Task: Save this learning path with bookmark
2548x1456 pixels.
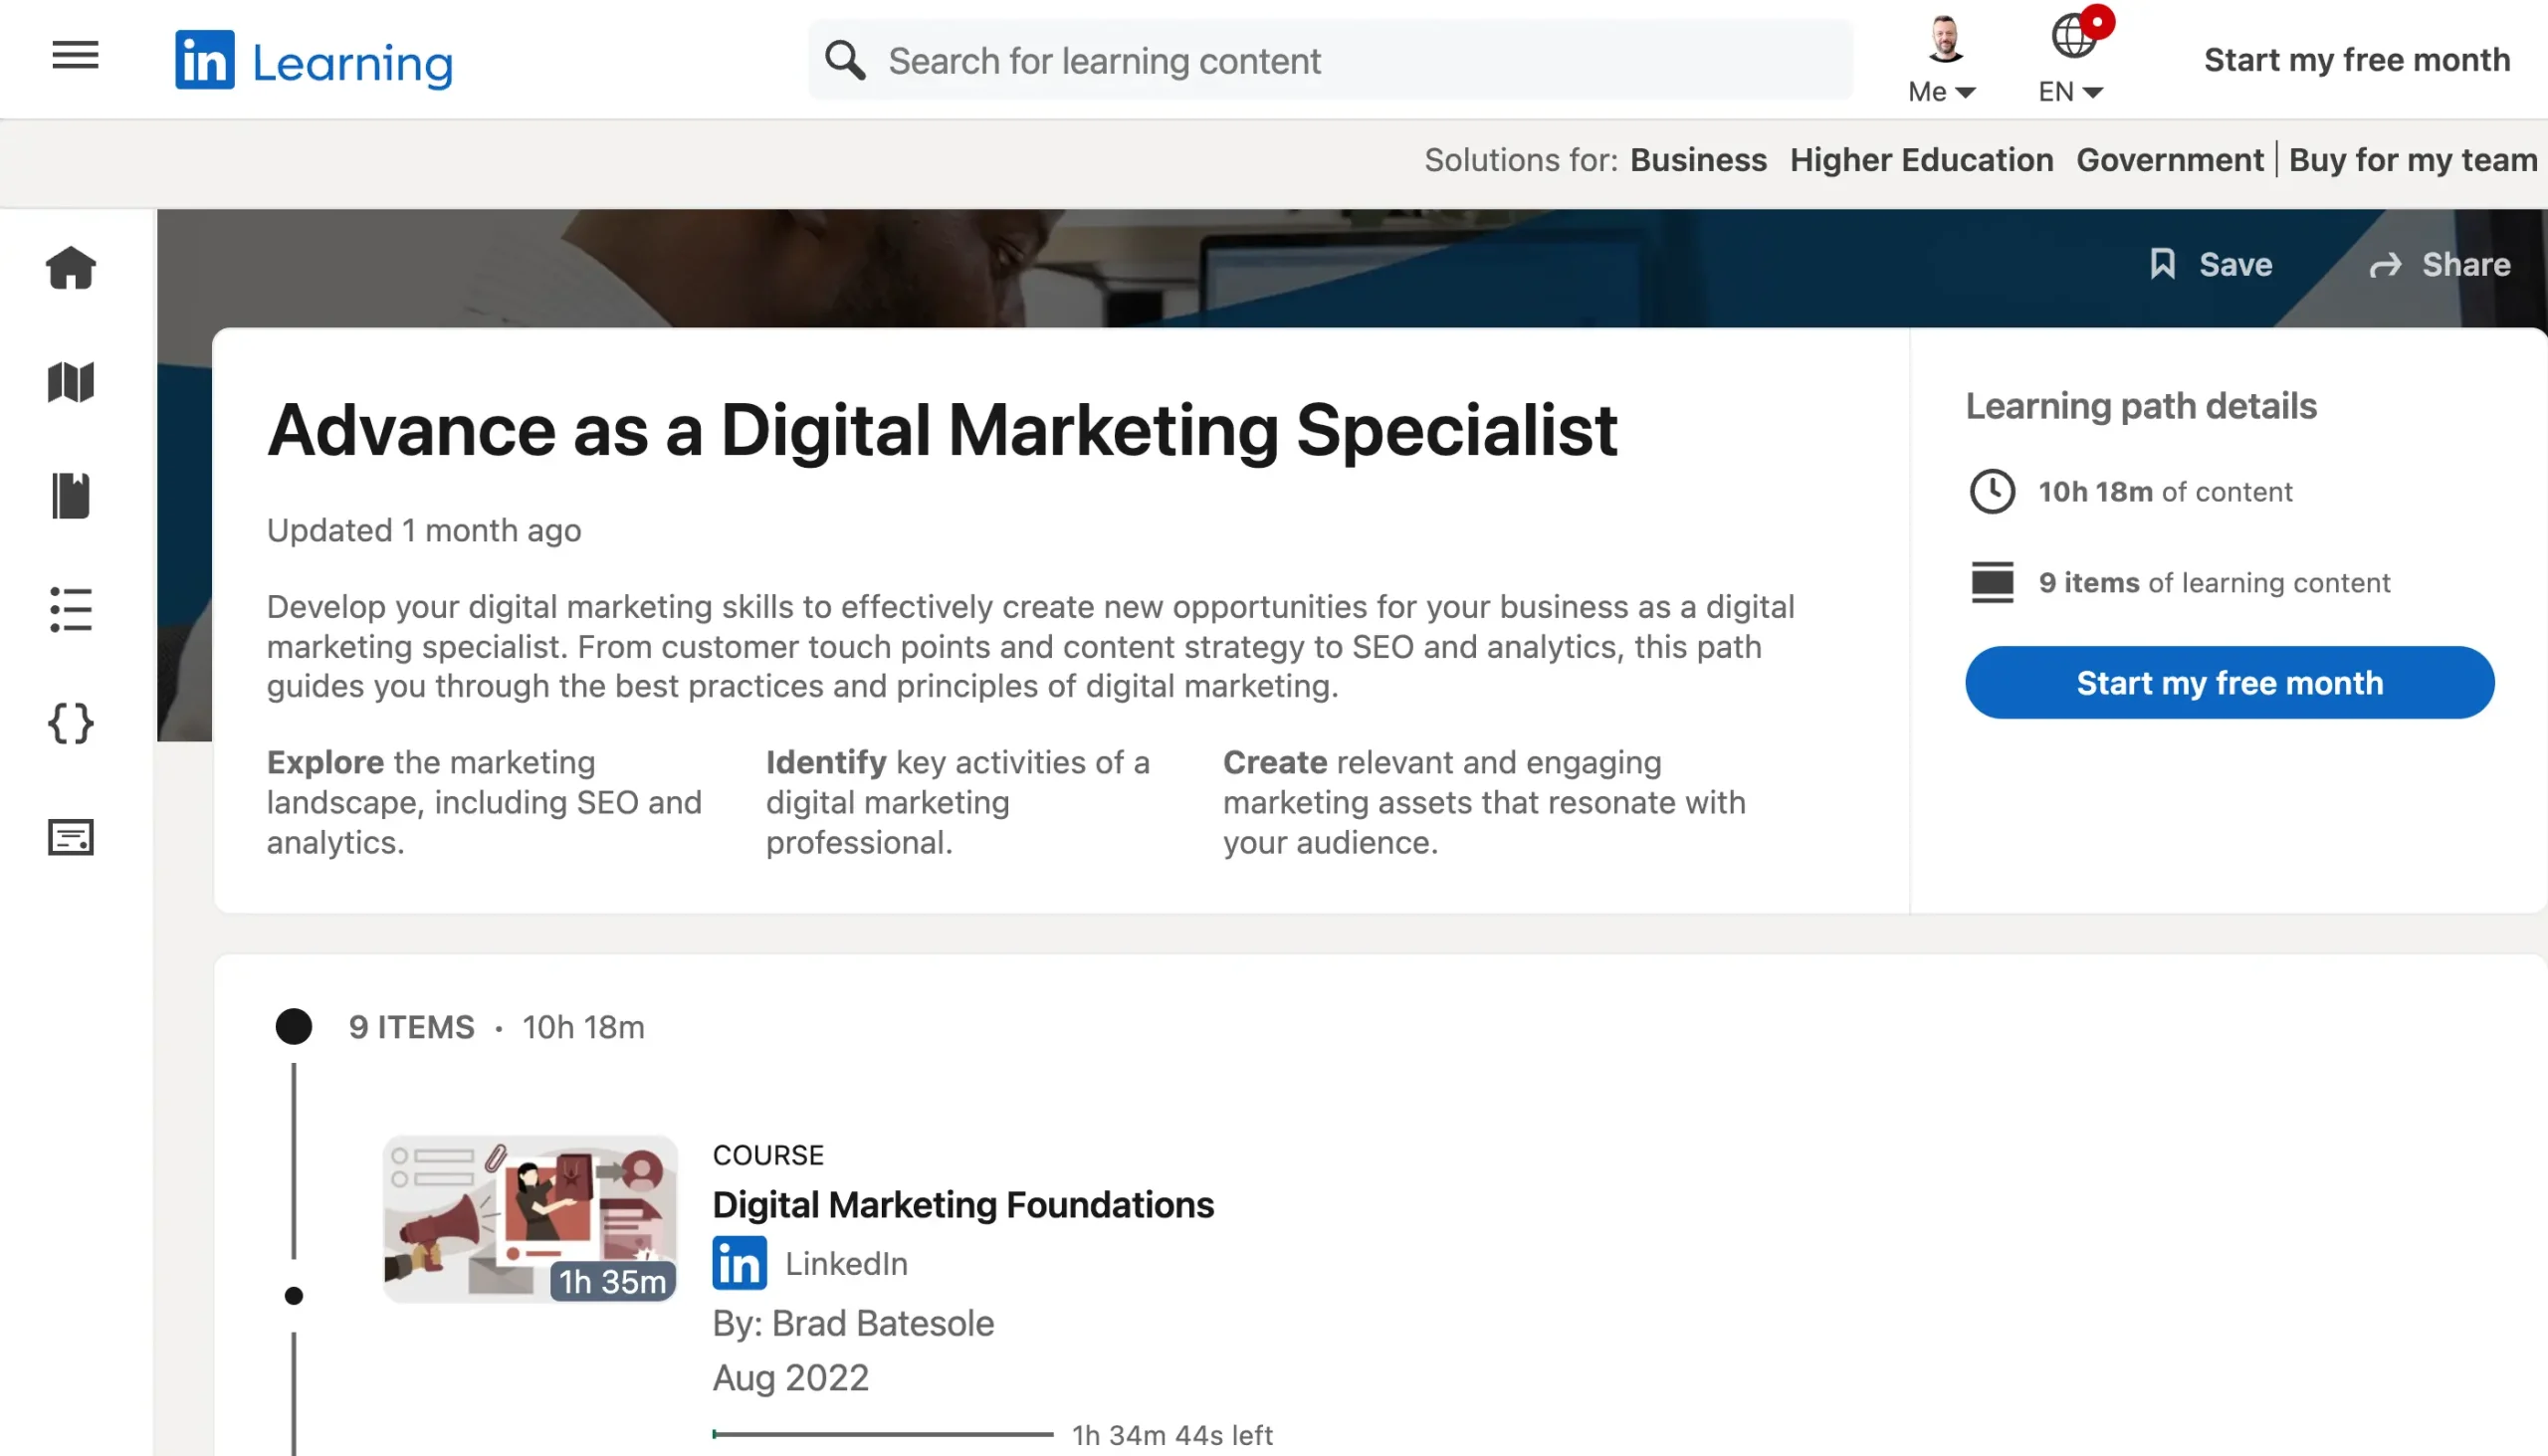Action: [x=2211, y=265]
